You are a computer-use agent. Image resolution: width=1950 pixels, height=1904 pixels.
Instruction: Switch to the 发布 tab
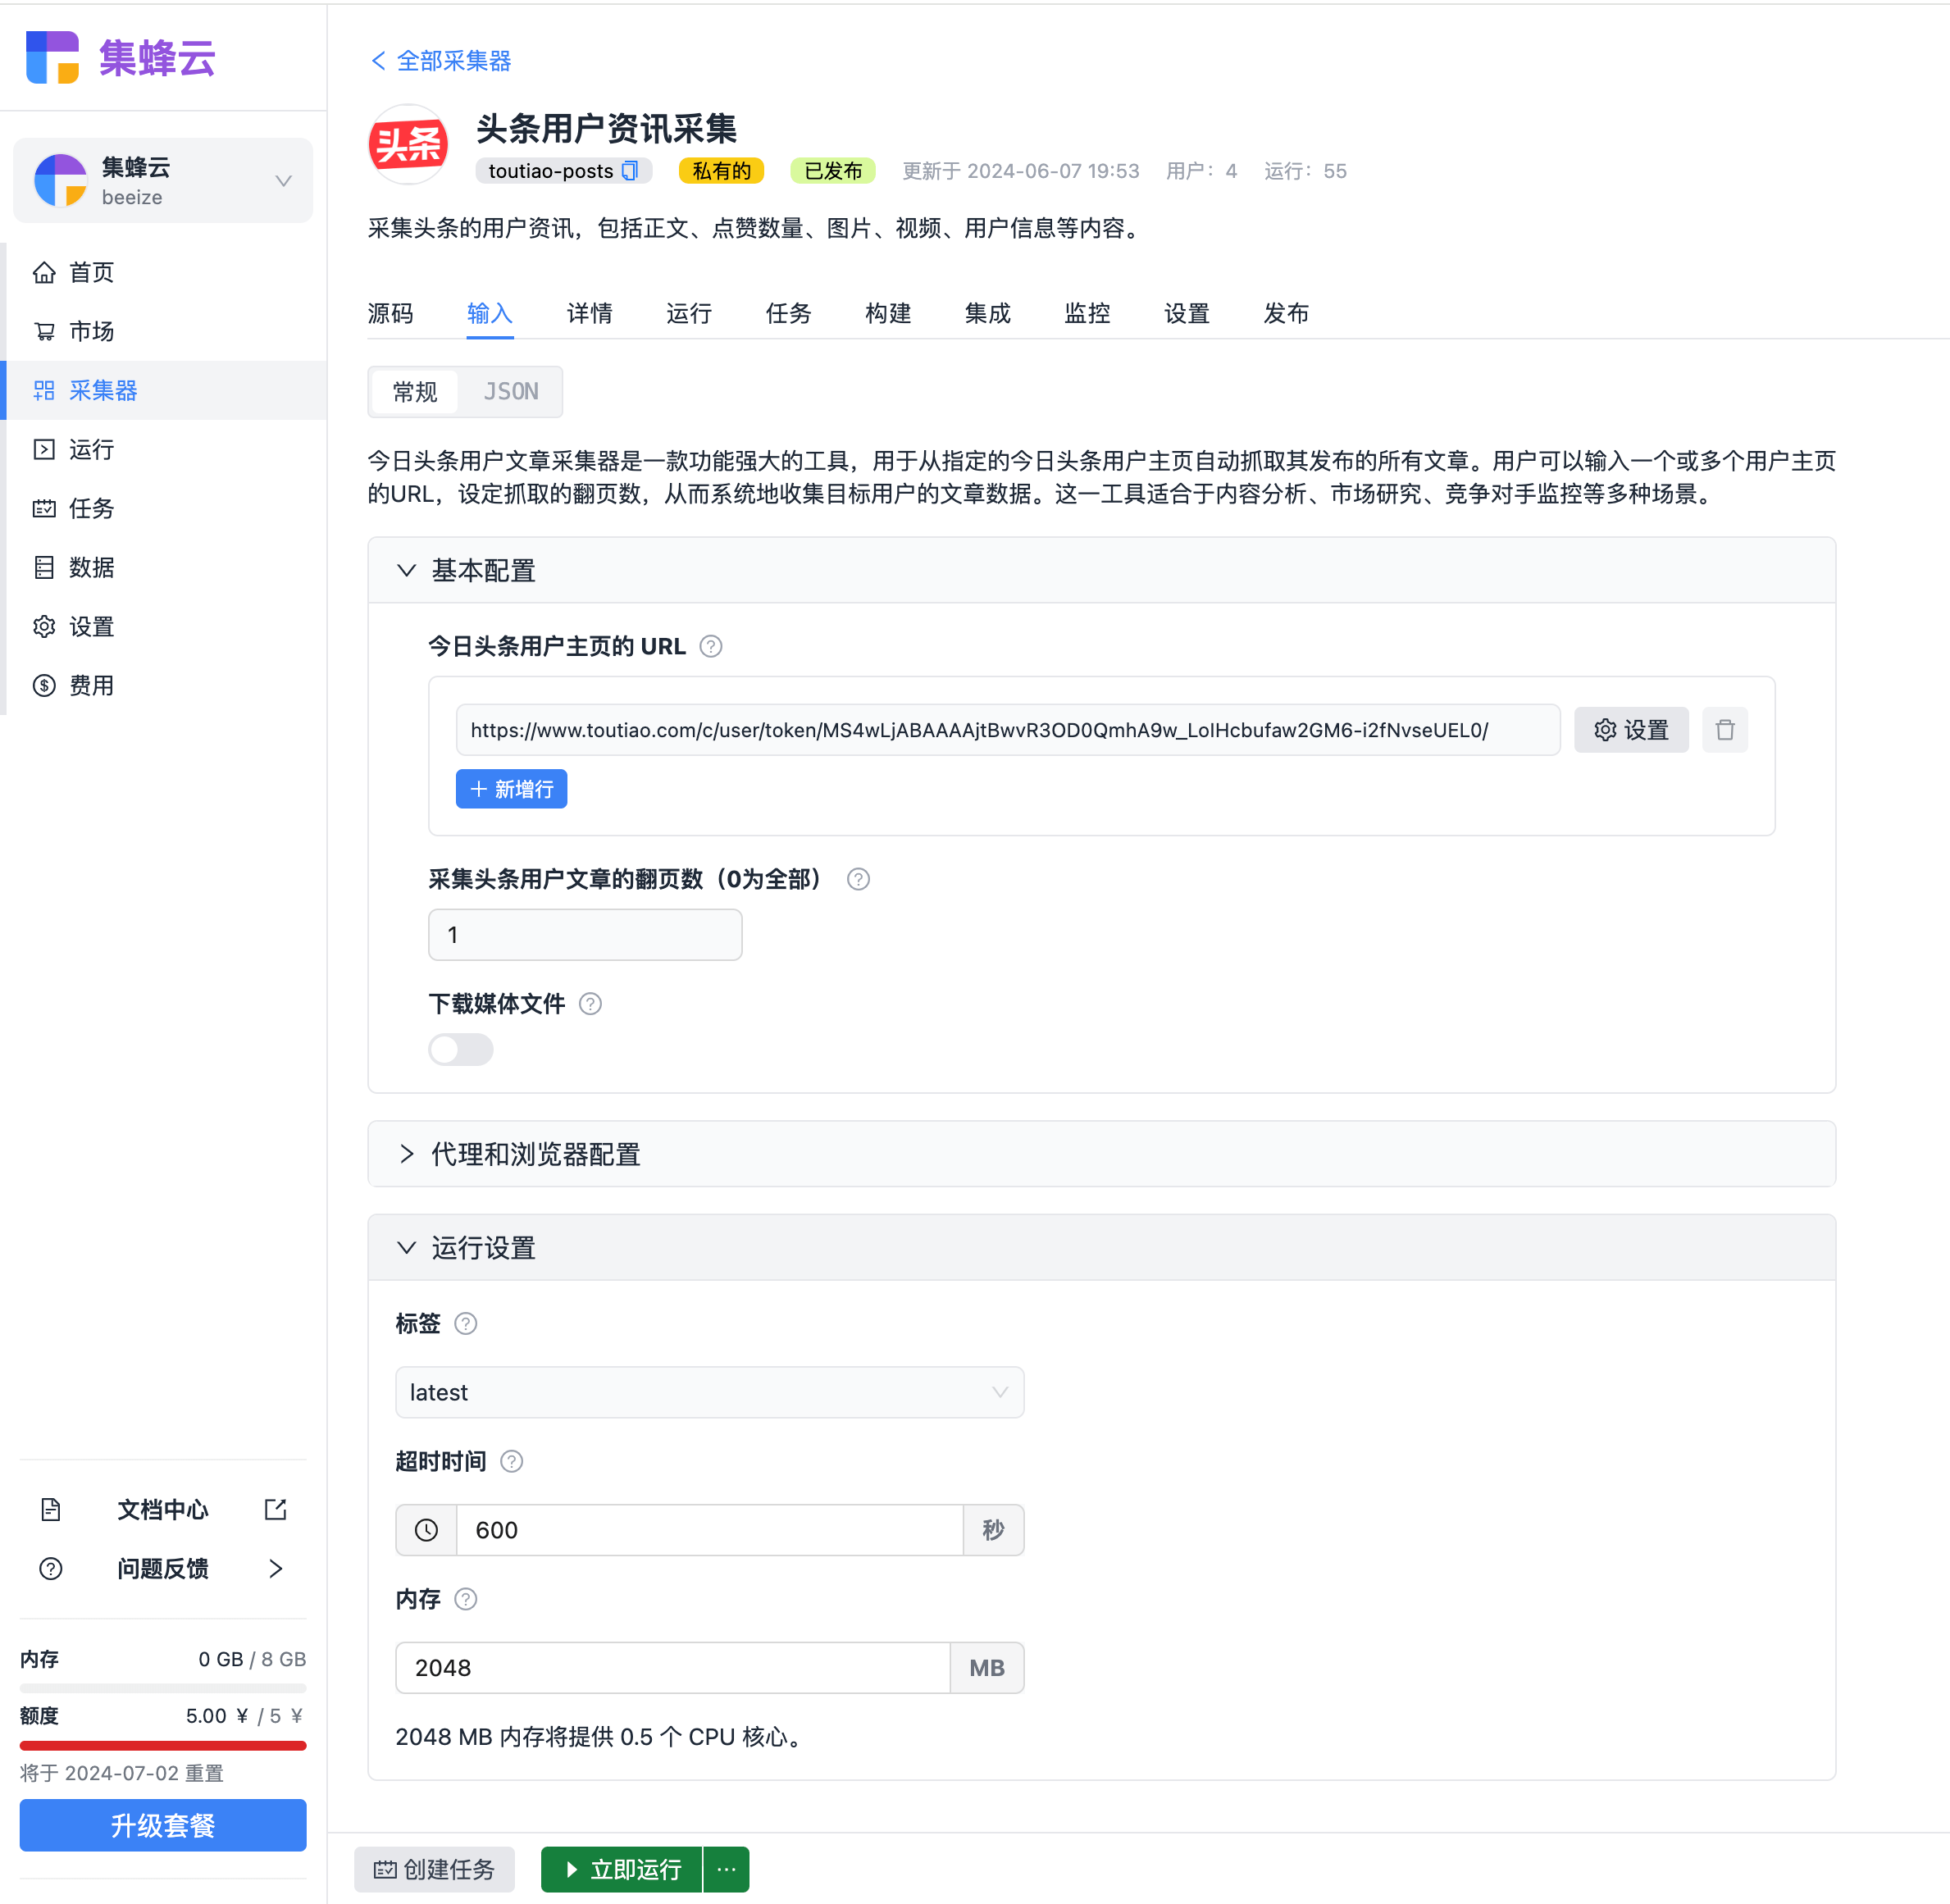coord(1286,313)
